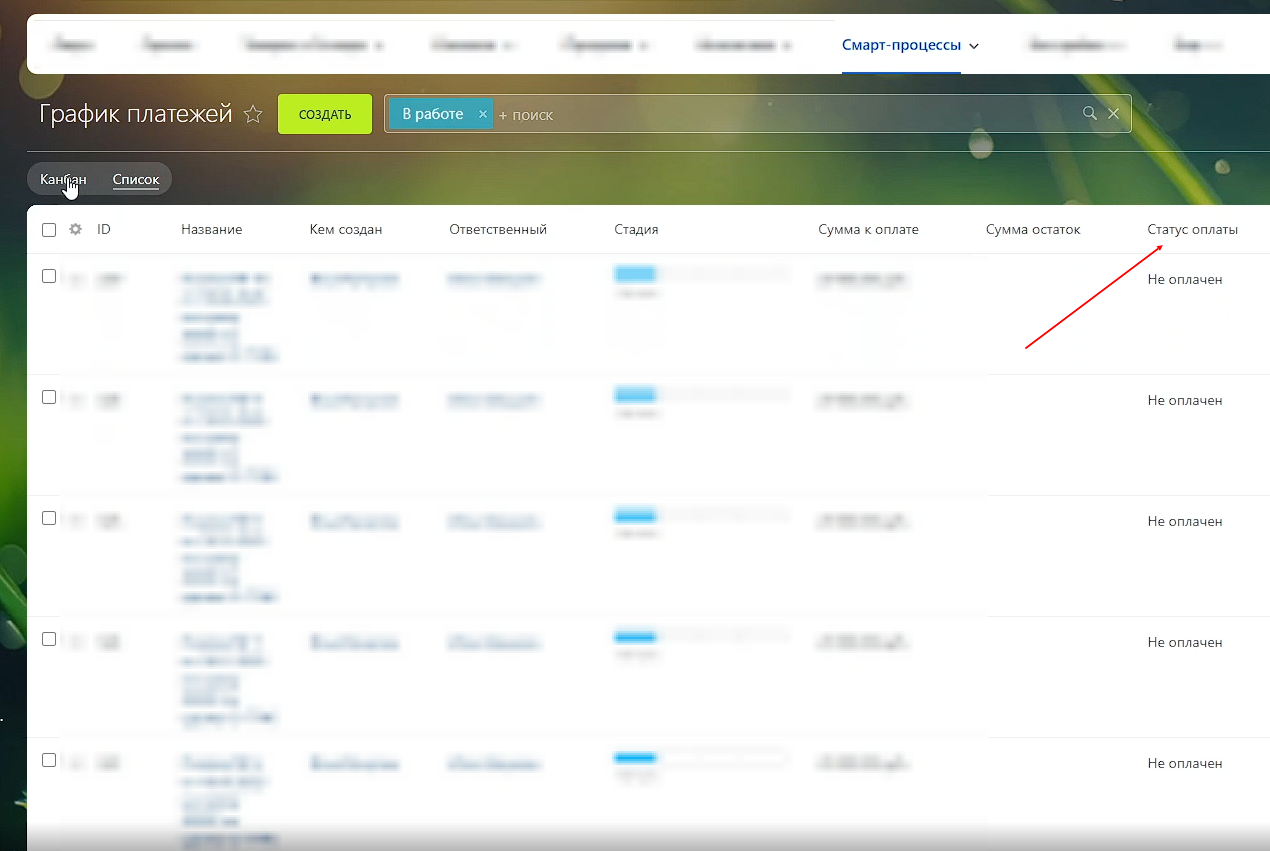
Task: Click the stage progress bar in first row
Action: tap(700, 273)
